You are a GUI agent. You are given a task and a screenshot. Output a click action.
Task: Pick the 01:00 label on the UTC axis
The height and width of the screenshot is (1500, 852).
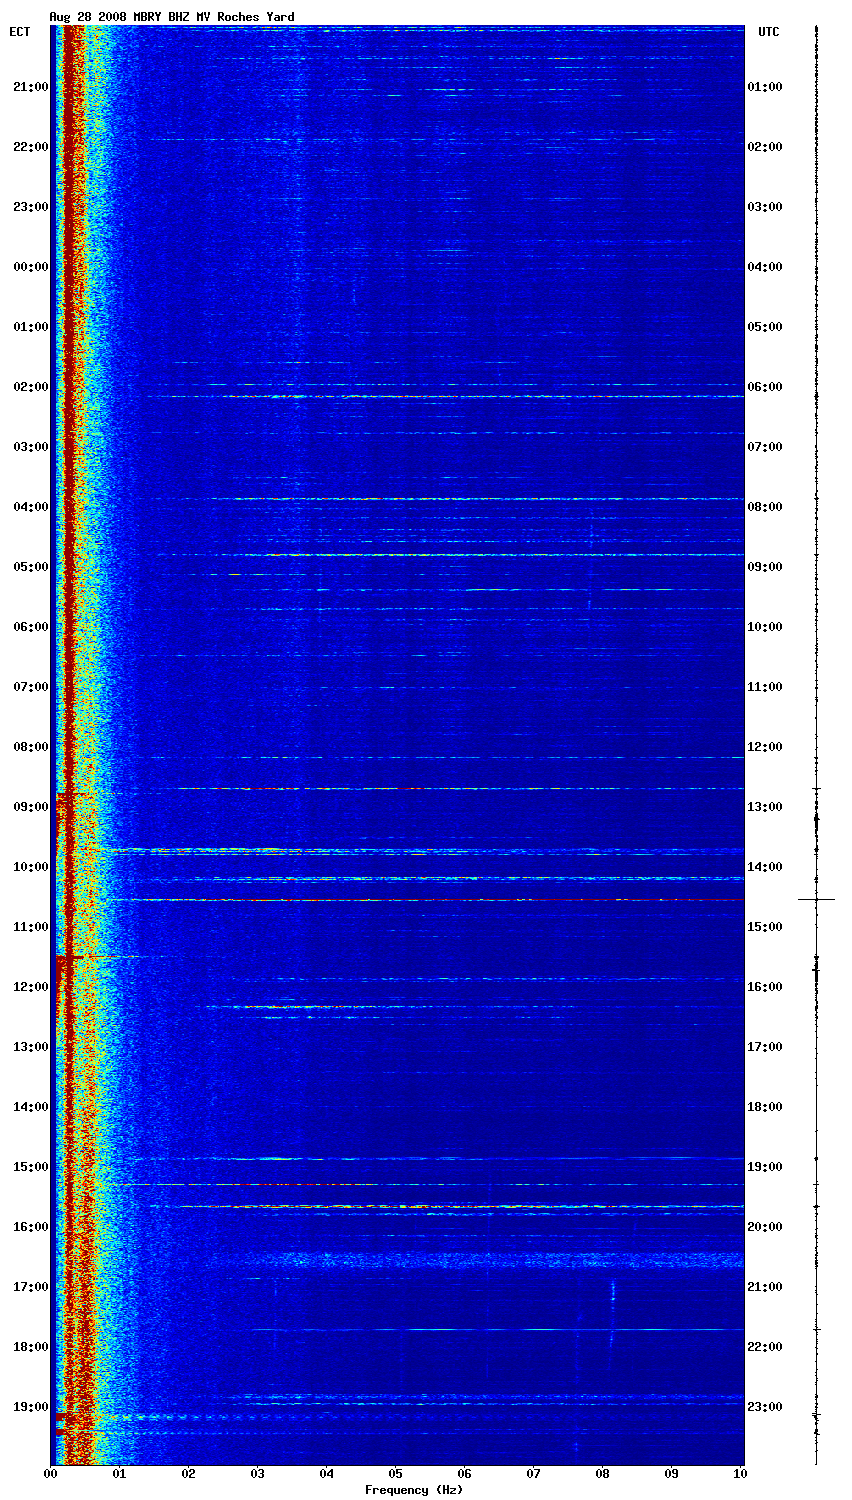click(765, 87)
